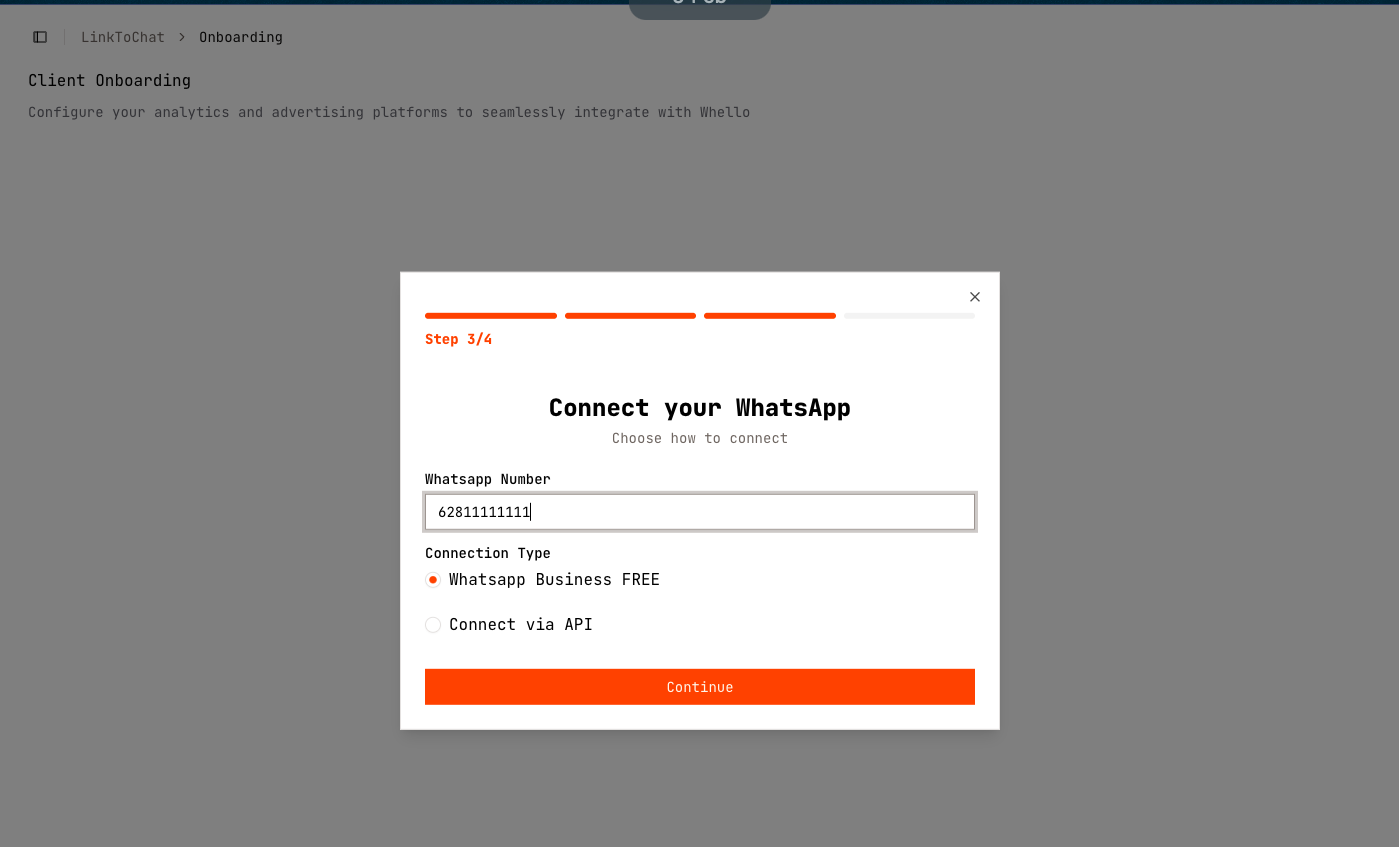Click the "Step 3/4" indicator text
This screenshot has width=1399, height=847.
point(458,339)
